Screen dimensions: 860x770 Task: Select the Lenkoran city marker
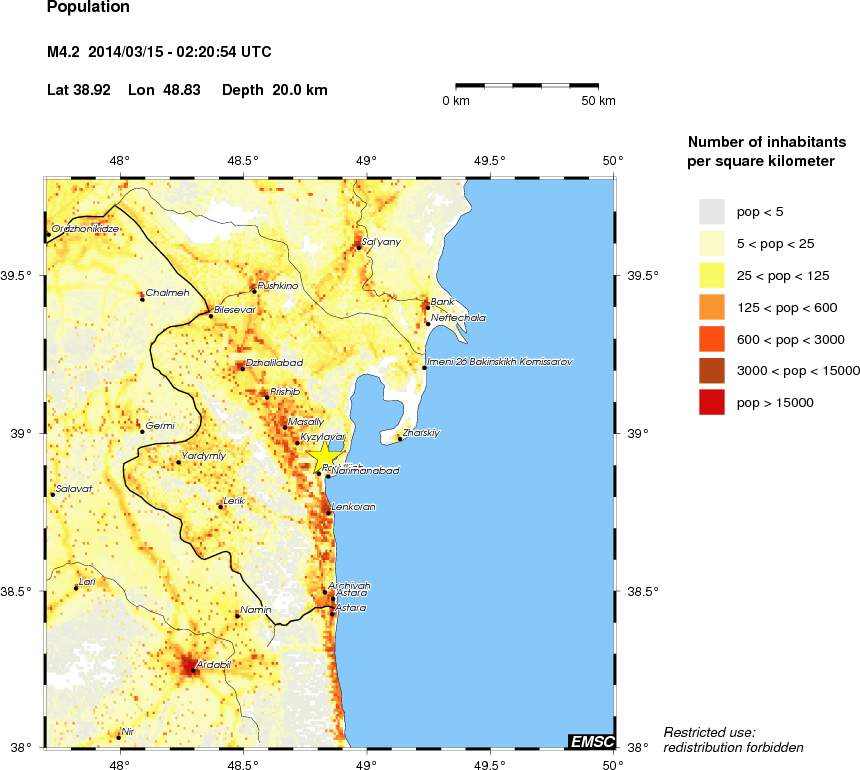[x=329, y=513]
